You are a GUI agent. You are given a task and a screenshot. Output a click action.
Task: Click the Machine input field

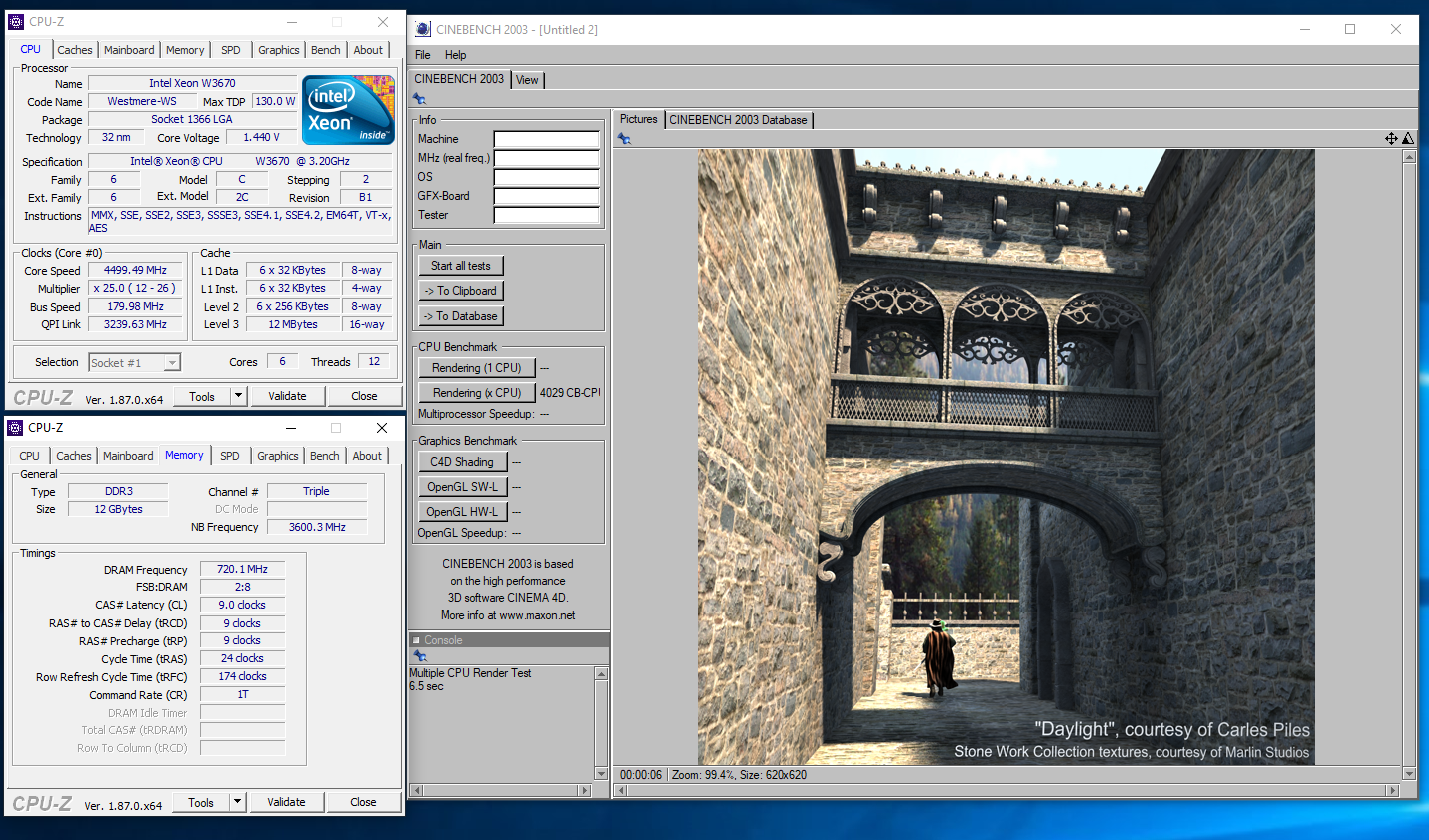pos(546,139)
